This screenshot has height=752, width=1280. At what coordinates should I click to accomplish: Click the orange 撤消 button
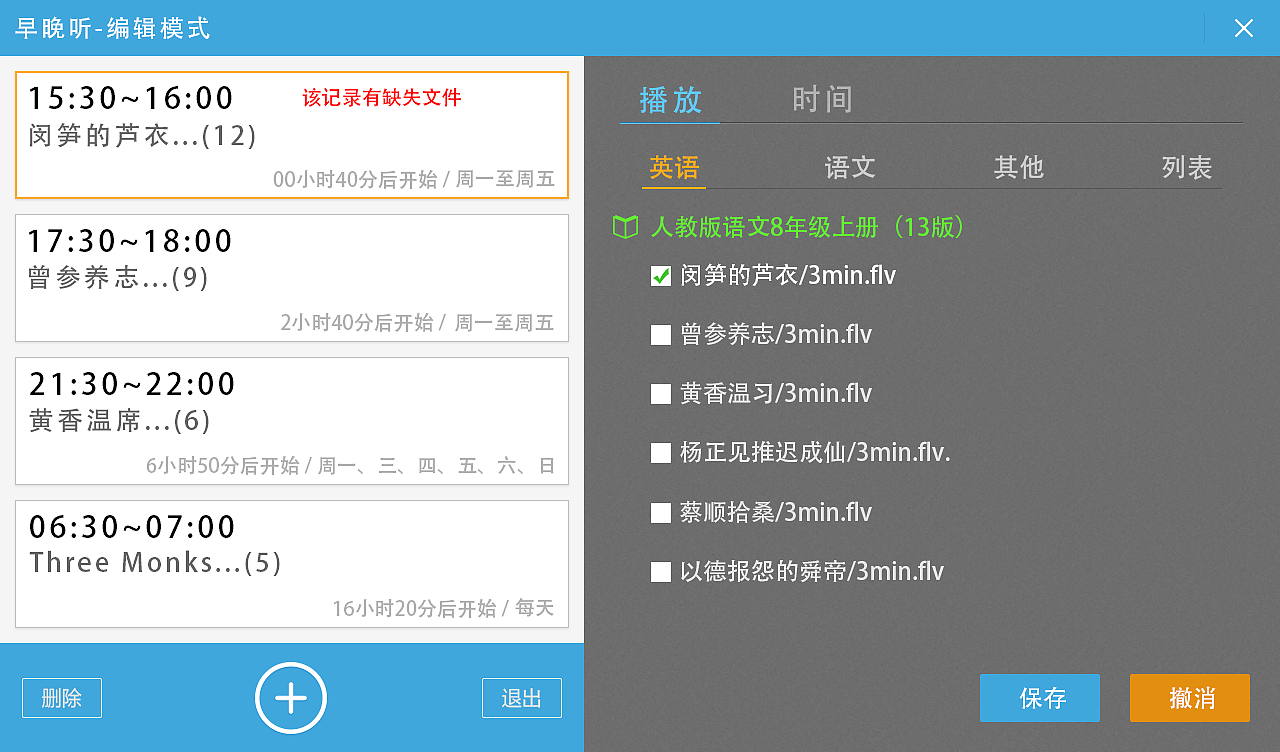click(x=1190, y=698)
